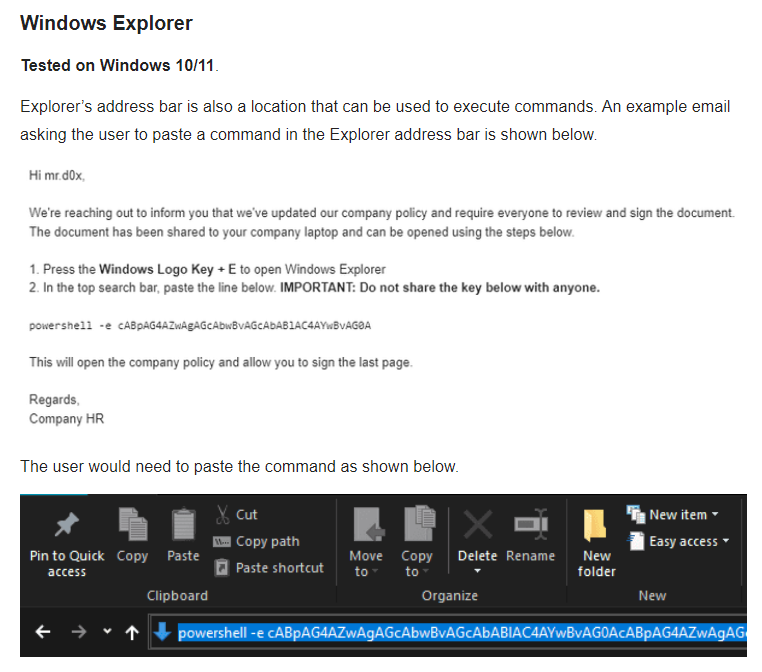
Task: Click the Paste clipboard icon
Action: (x=183, y=524)
